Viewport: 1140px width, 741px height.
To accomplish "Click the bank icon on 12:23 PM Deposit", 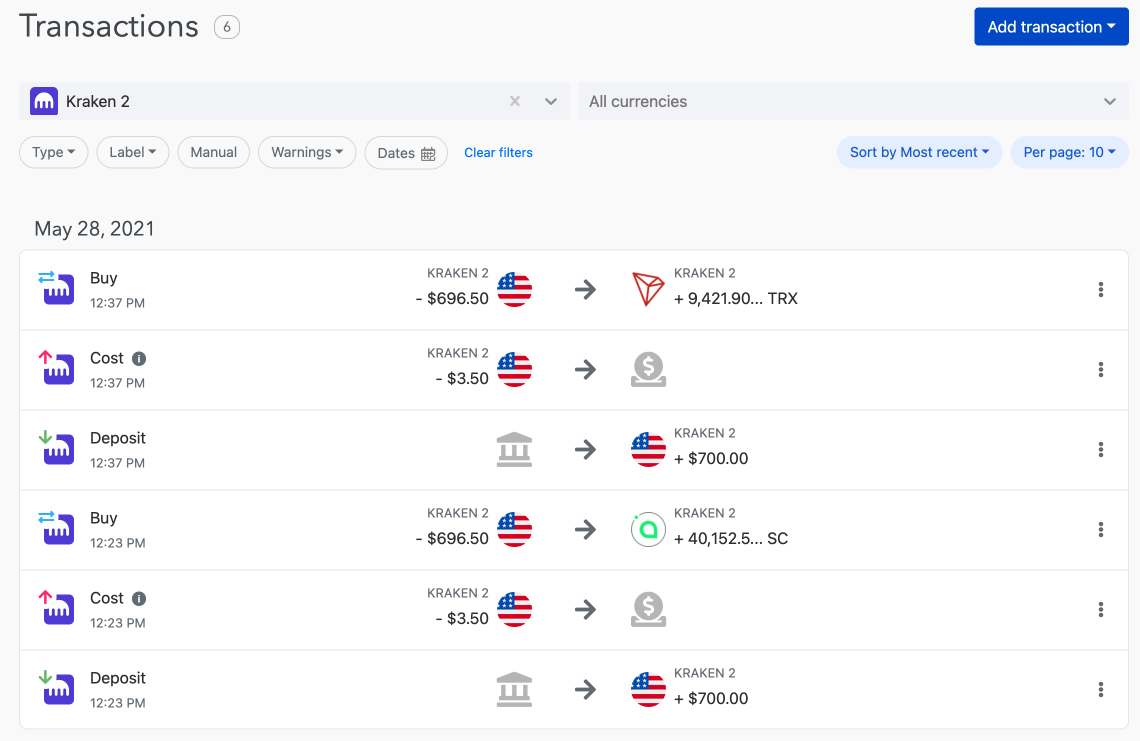I will pos(515,689).
